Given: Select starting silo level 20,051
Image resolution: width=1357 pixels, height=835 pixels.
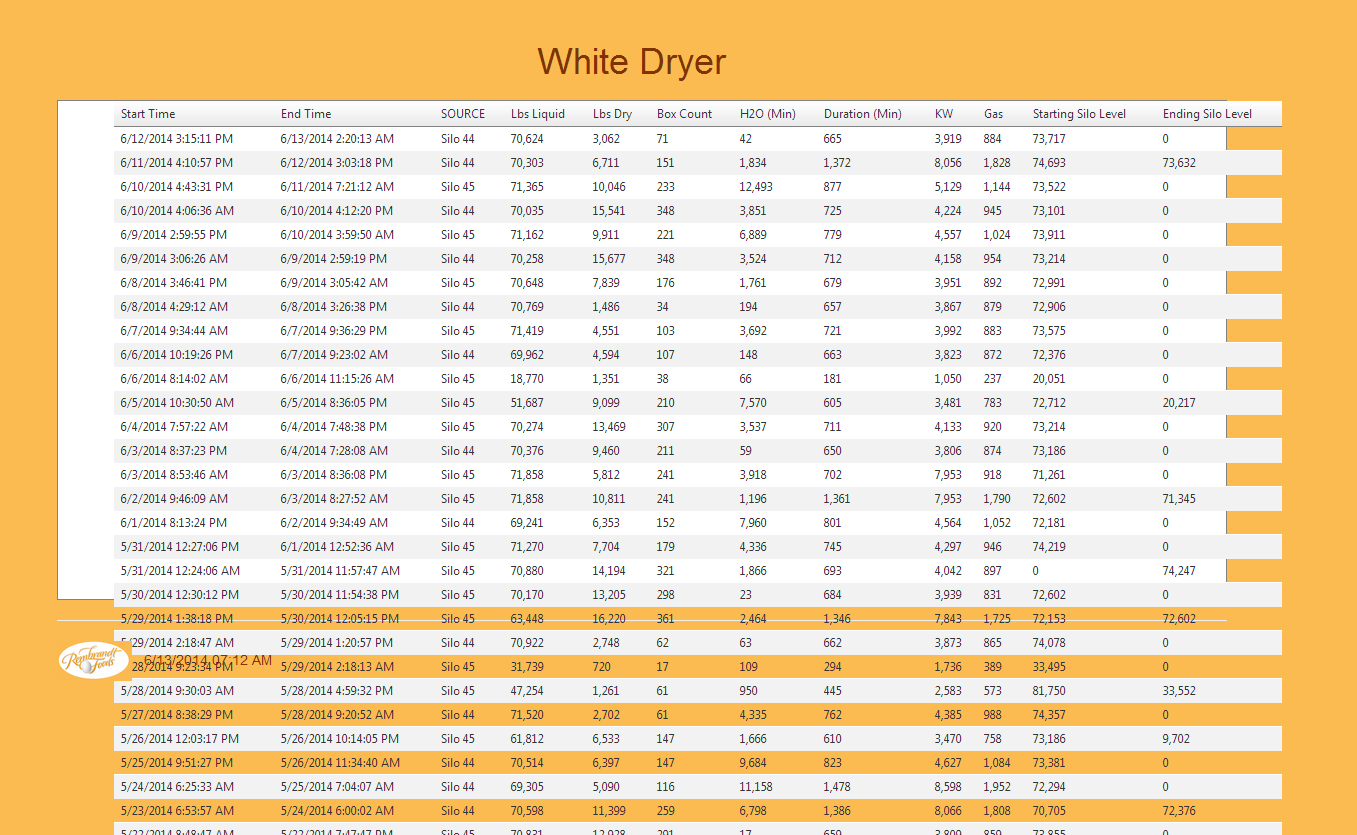Looking at the screenshot, I should click(1049, 379).
